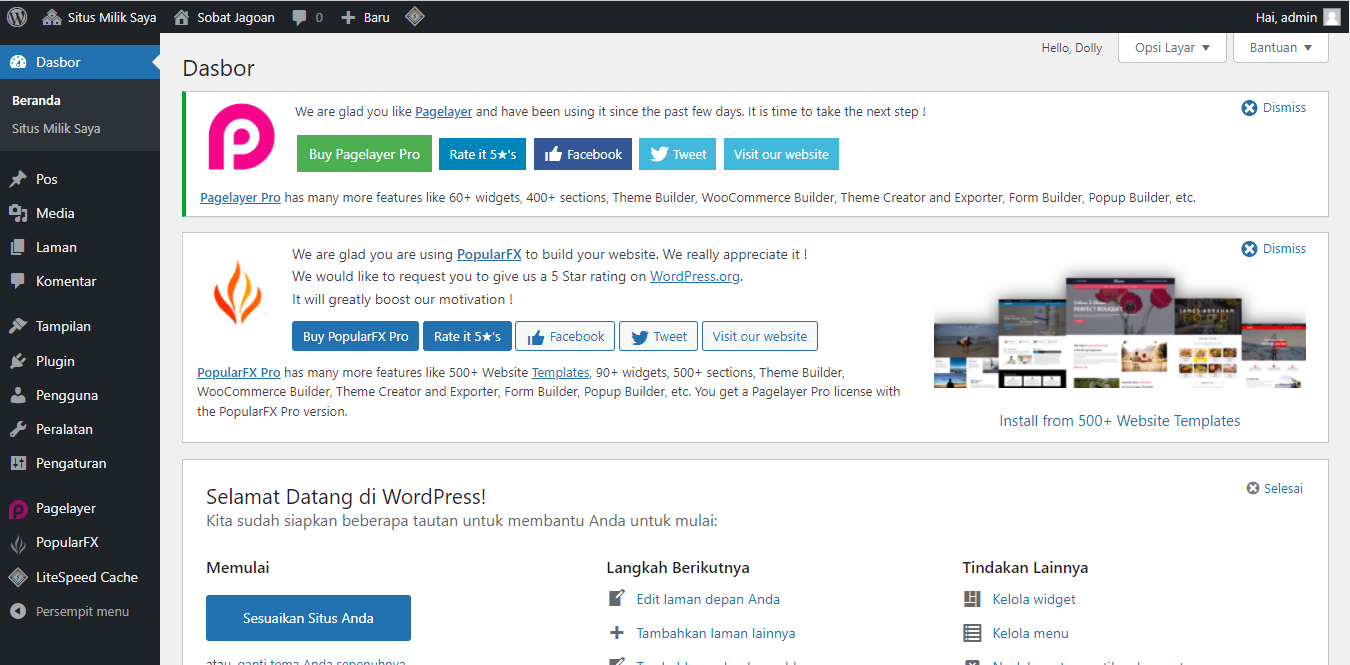The width and height of the screenshot is (1350, 665).
Task: Open Situs Milik Saya in the top admin bar
Action: (100, 17)
